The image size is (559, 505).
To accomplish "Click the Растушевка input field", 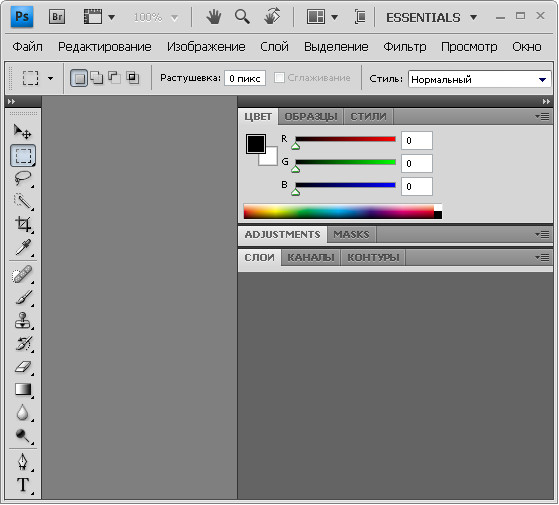I will pos(245,78).
